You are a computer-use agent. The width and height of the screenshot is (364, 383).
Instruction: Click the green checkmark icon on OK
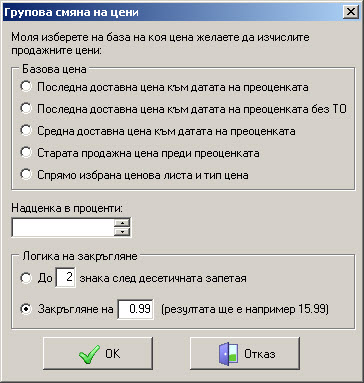point(89,354)
